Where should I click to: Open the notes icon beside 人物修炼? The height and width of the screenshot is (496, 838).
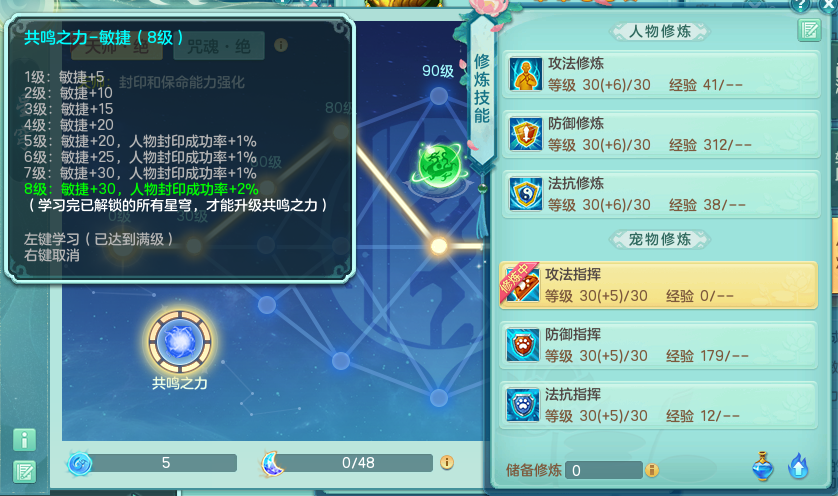(809, 30)
